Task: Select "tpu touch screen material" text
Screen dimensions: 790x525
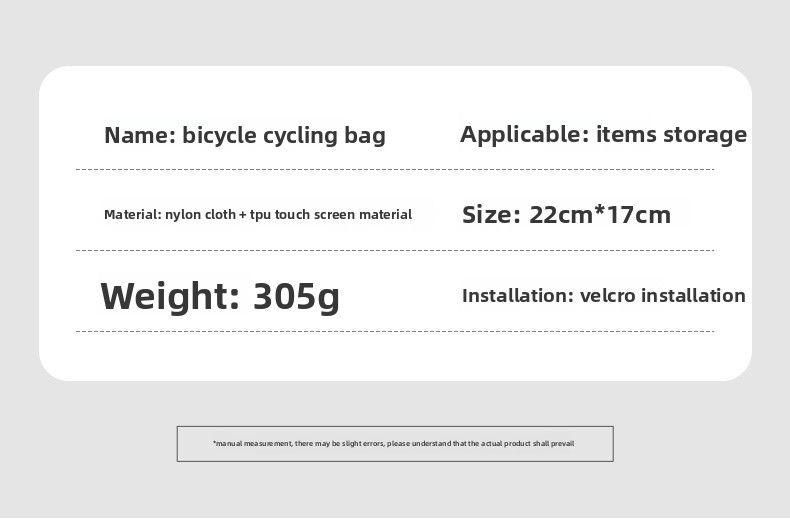Action: pos(331,215)
